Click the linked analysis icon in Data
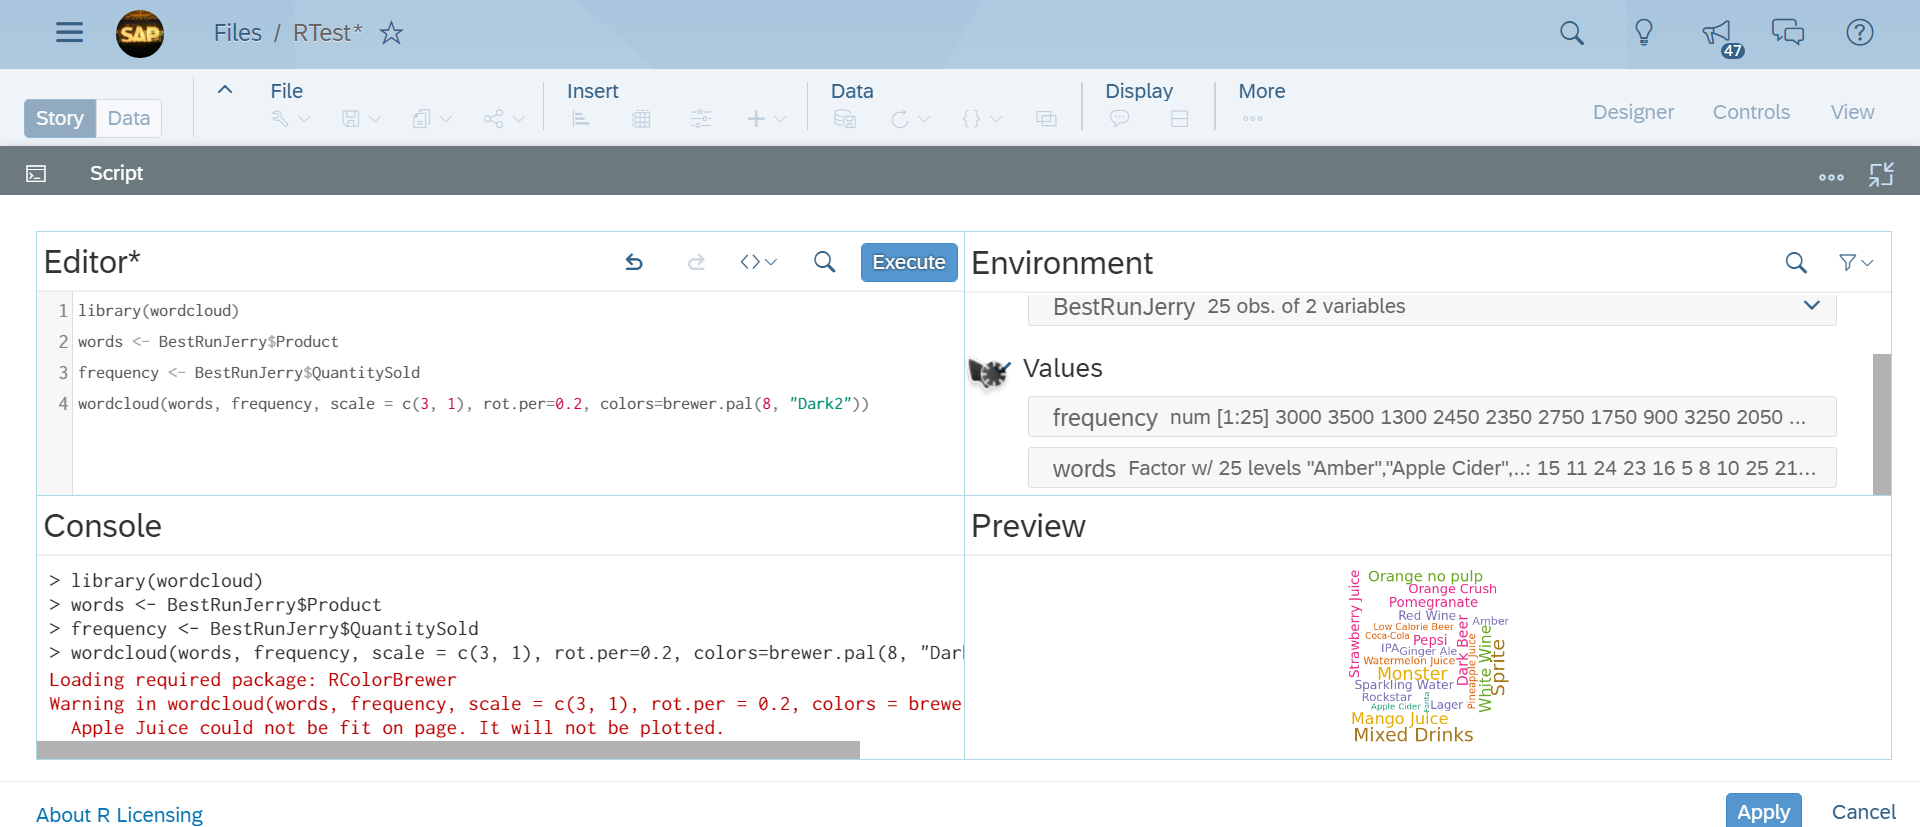This screenshot has width=1920, height=827. pos(1046,119)
